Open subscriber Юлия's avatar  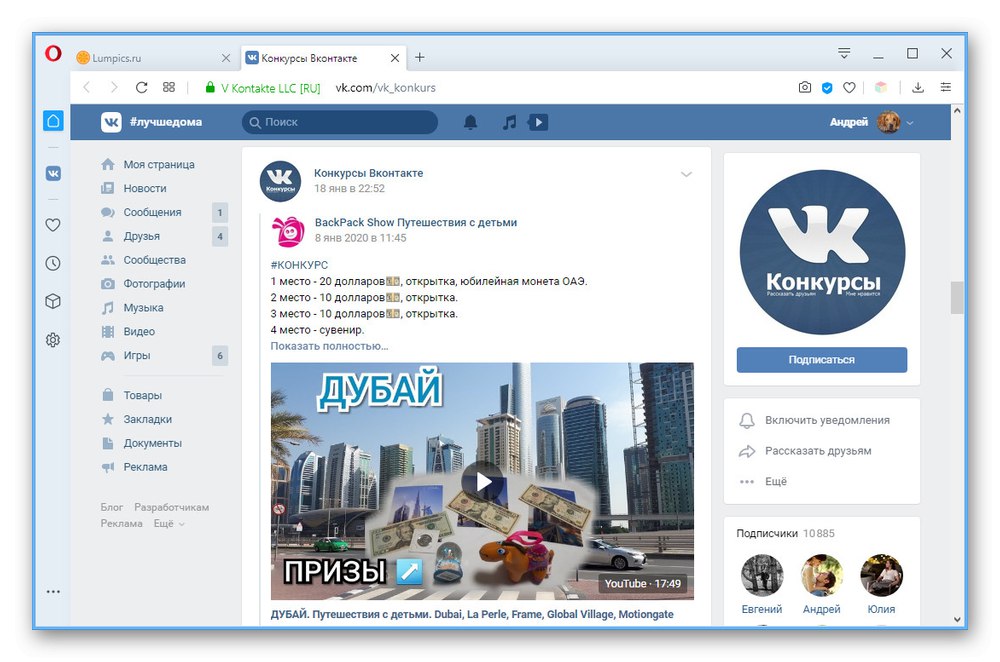881,575
